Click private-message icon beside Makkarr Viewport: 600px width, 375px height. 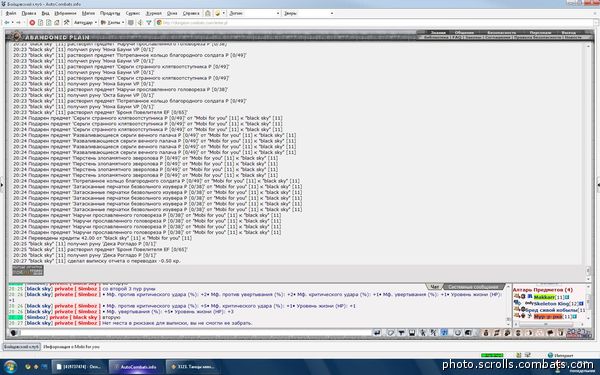[517, 297]
